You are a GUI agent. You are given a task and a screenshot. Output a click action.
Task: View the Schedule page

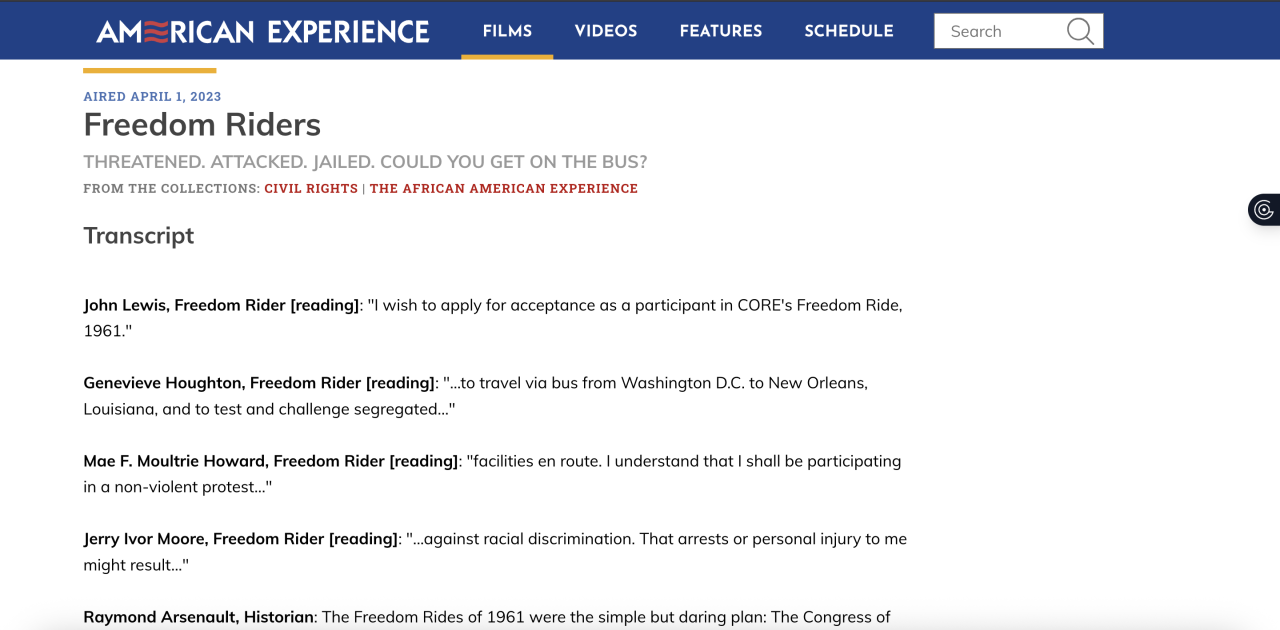(849, 31)
